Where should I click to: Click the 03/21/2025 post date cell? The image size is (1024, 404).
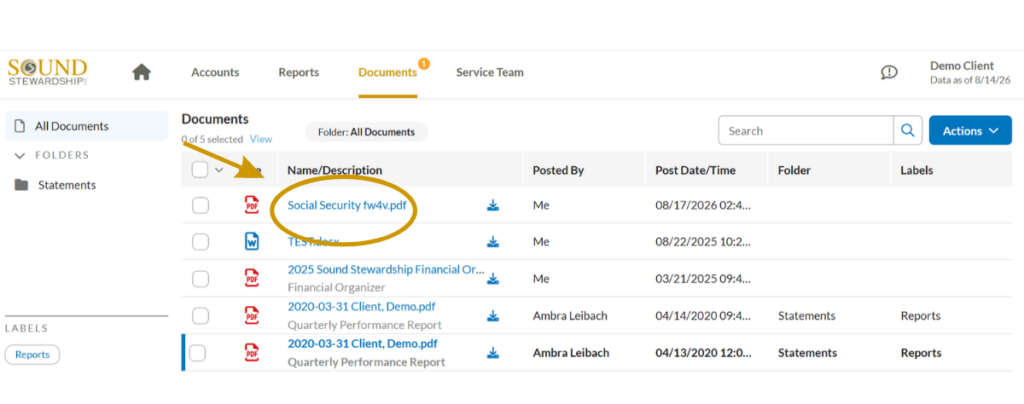coord(703,279)
